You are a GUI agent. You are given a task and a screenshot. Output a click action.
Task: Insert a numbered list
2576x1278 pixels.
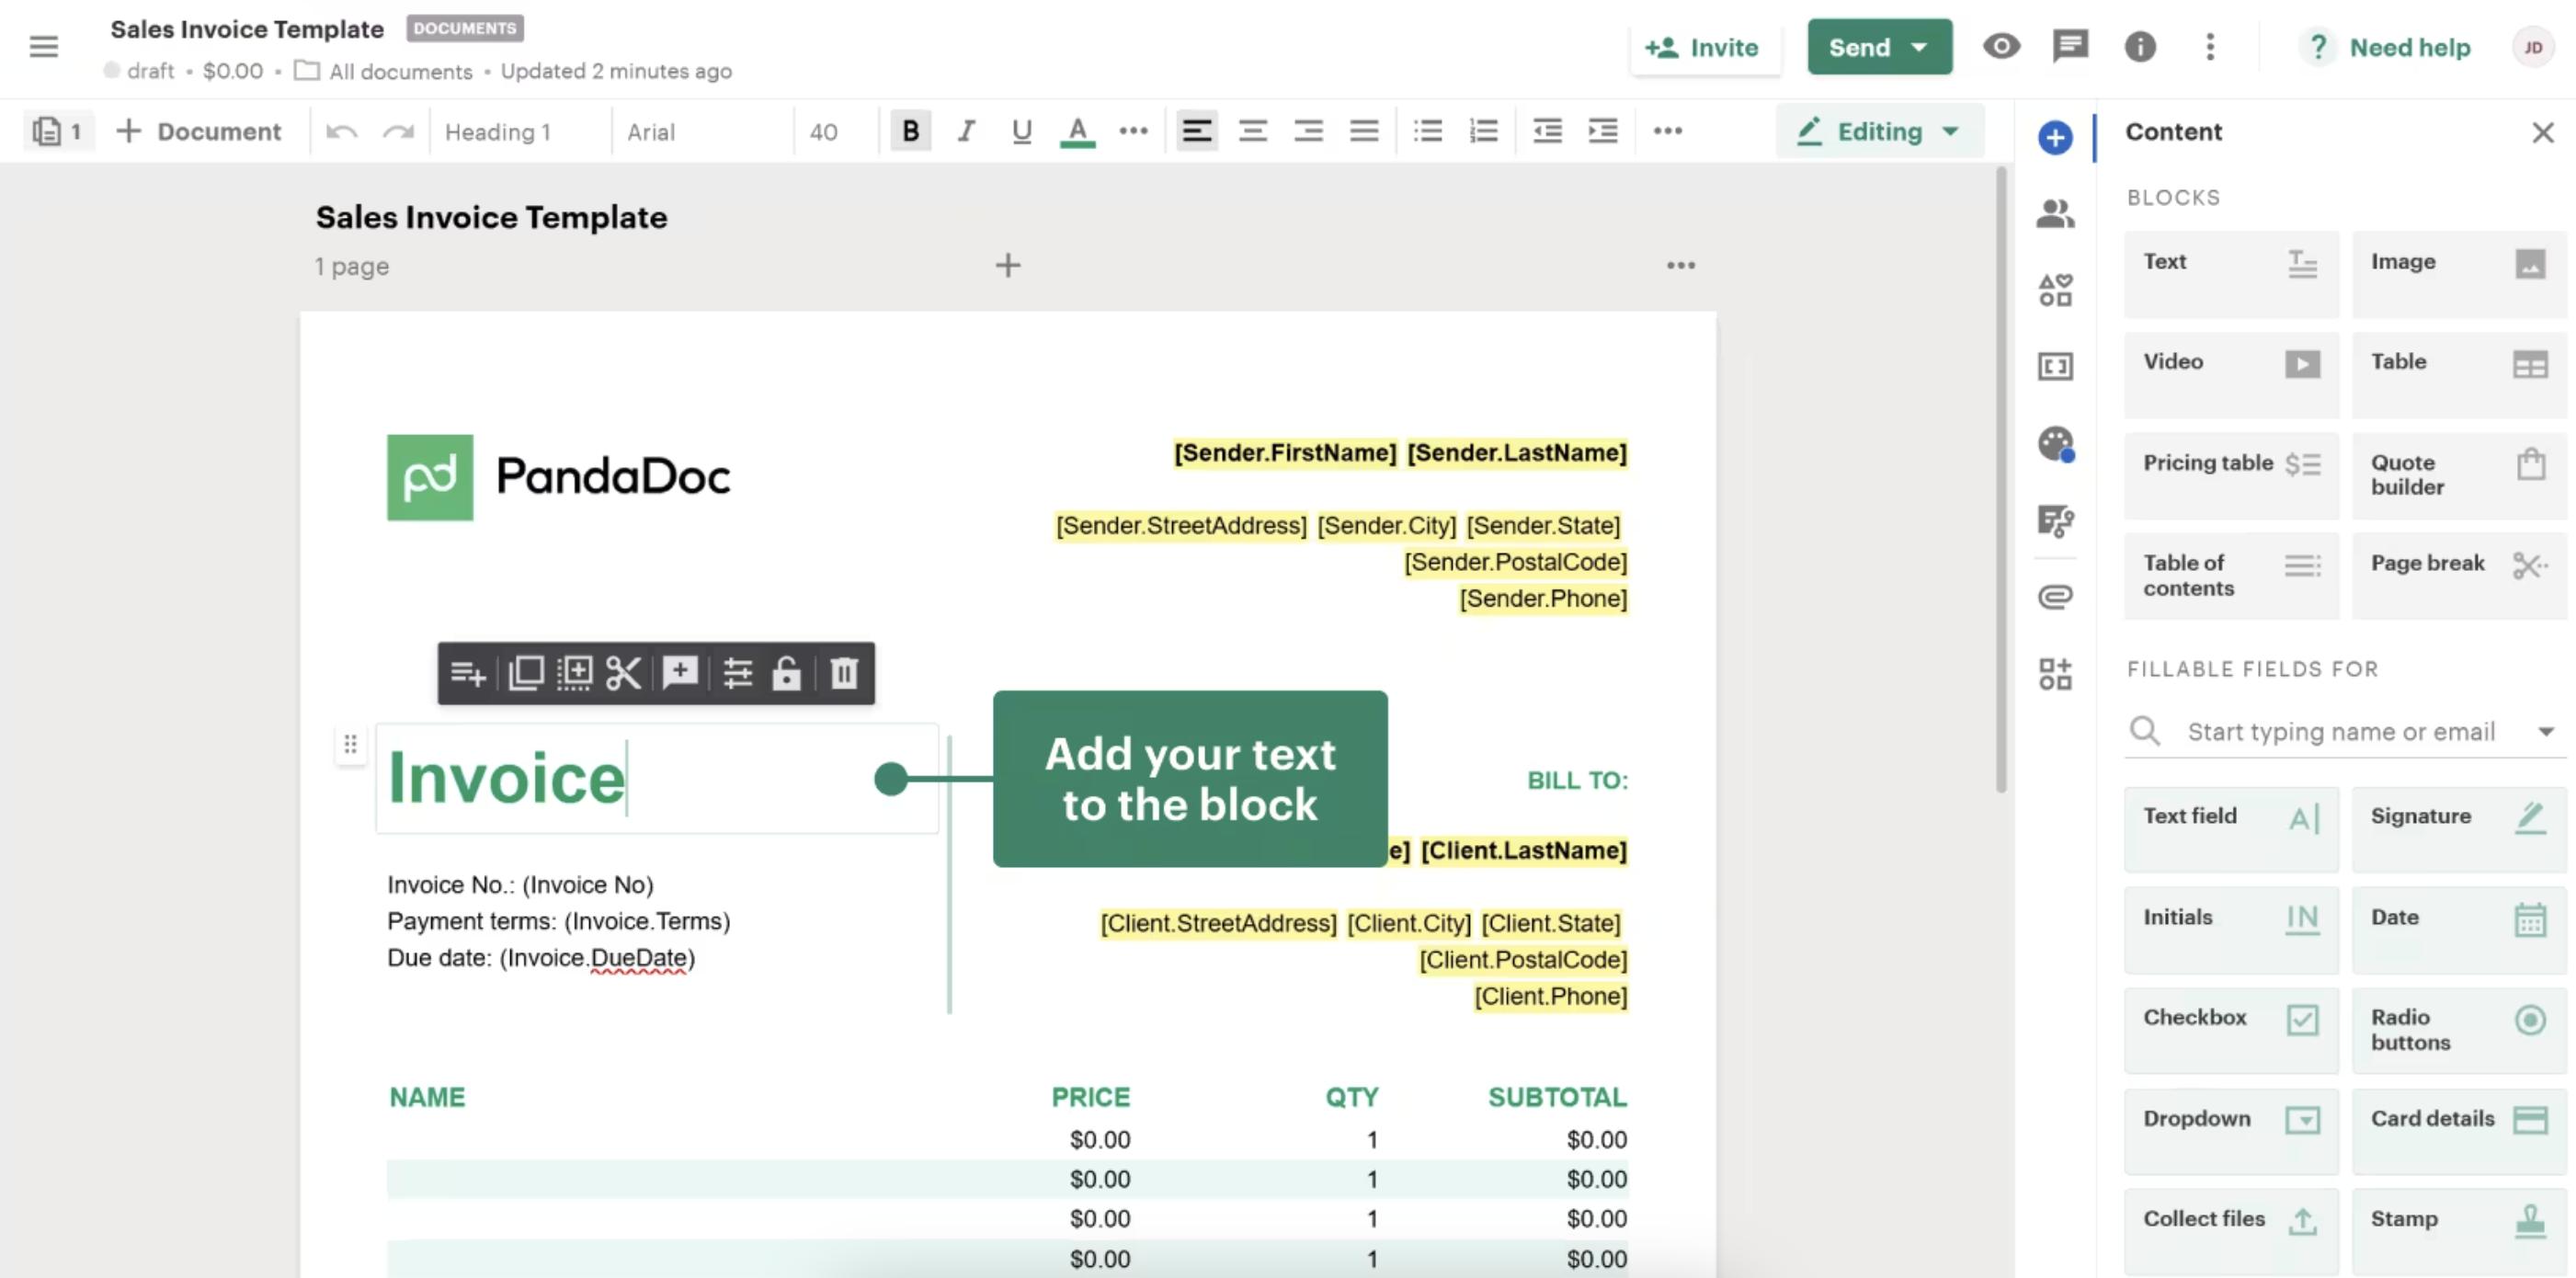pyautogui.click(x=1483, y=131)
